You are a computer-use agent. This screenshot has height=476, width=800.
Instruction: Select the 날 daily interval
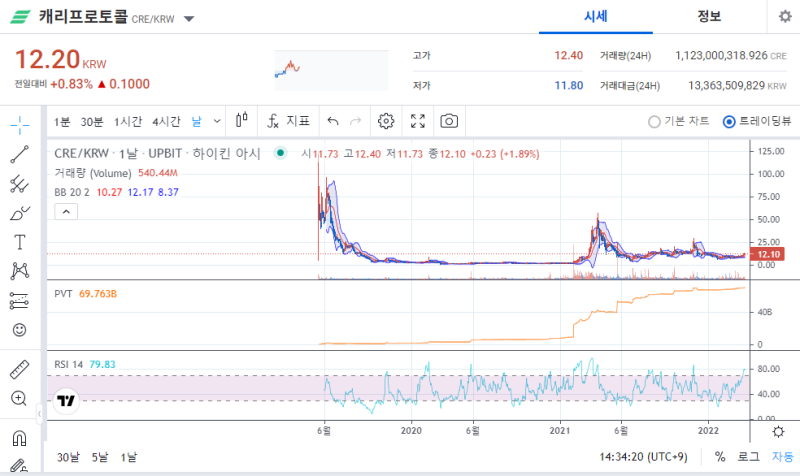pyautogui.click(x=196, y=121)
